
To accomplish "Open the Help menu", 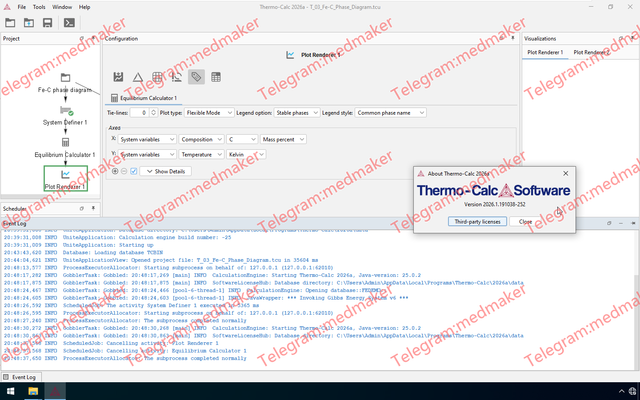I will pyautogui.click(x=84, y=7).
